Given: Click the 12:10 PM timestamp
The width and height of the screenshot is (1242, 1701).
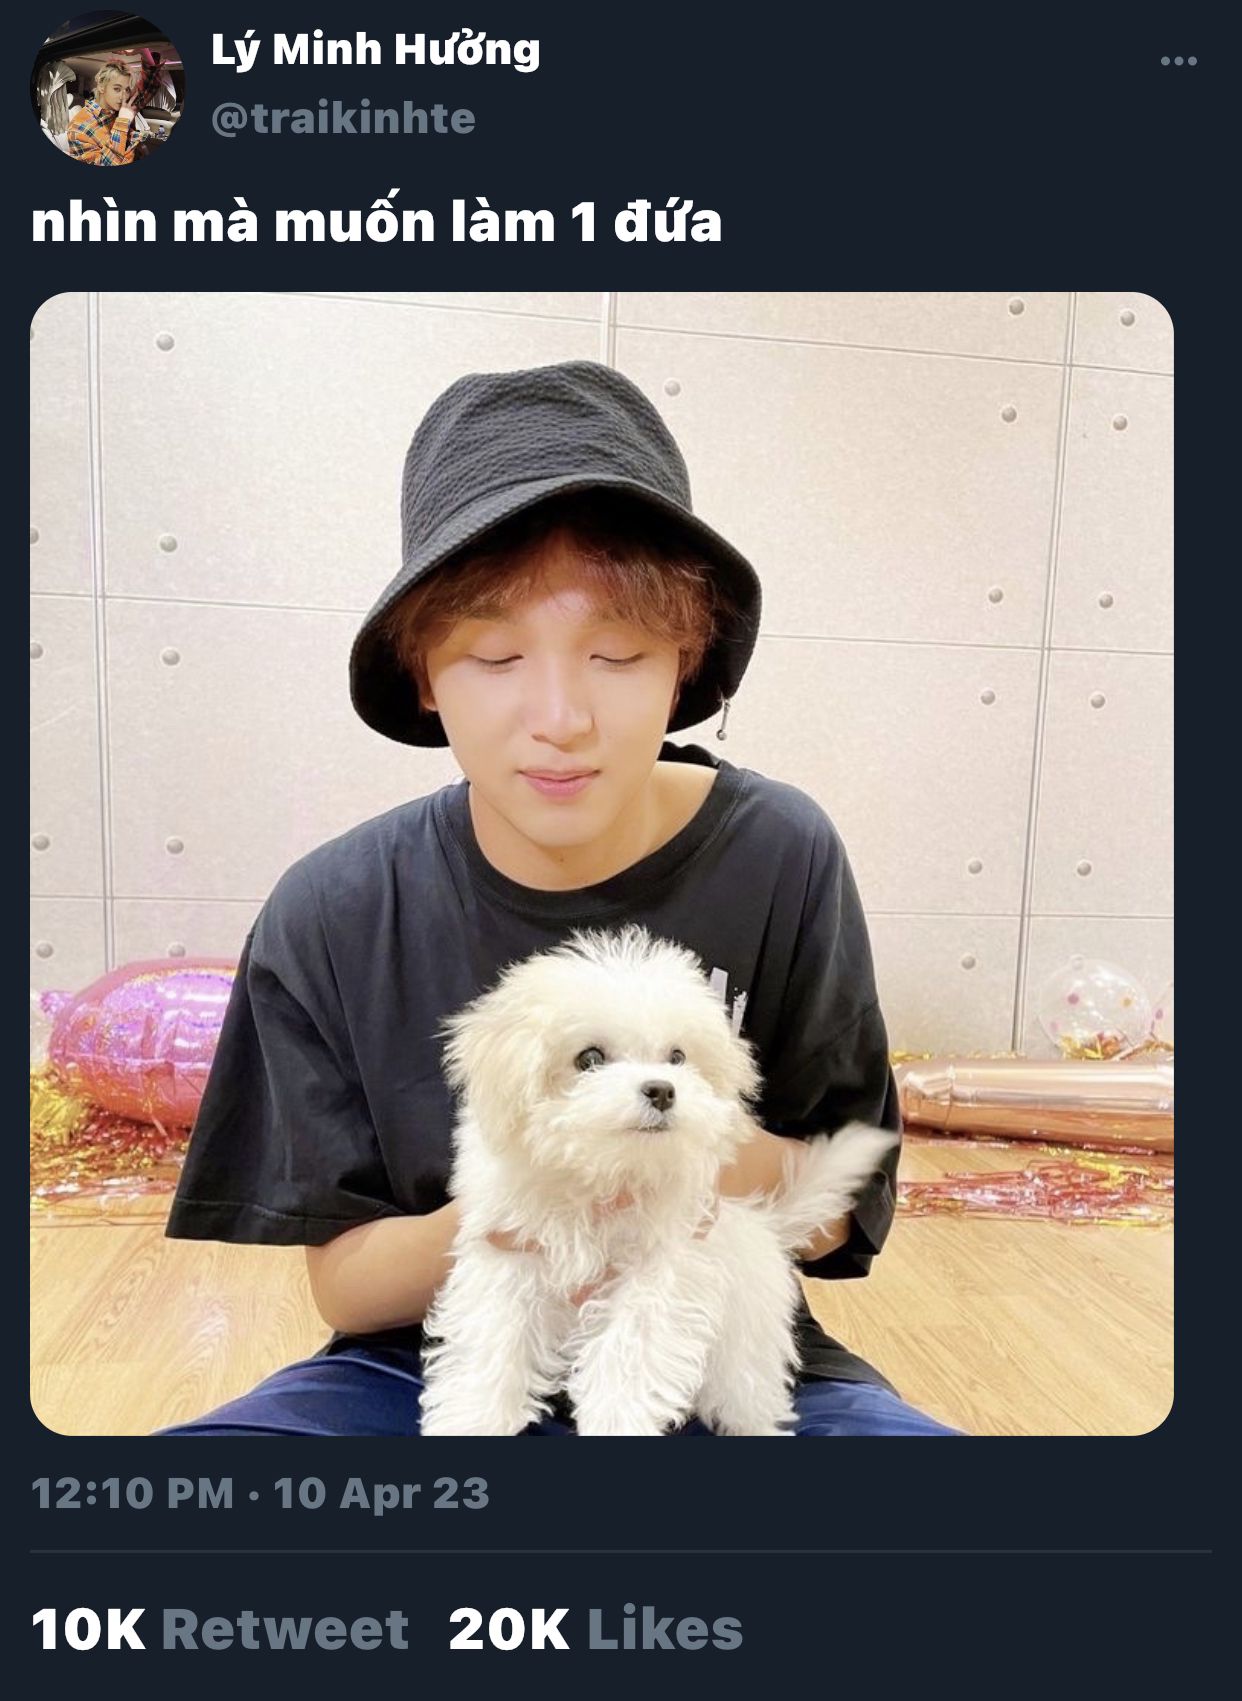Looking at the screenshot, I should (132, 1494).
